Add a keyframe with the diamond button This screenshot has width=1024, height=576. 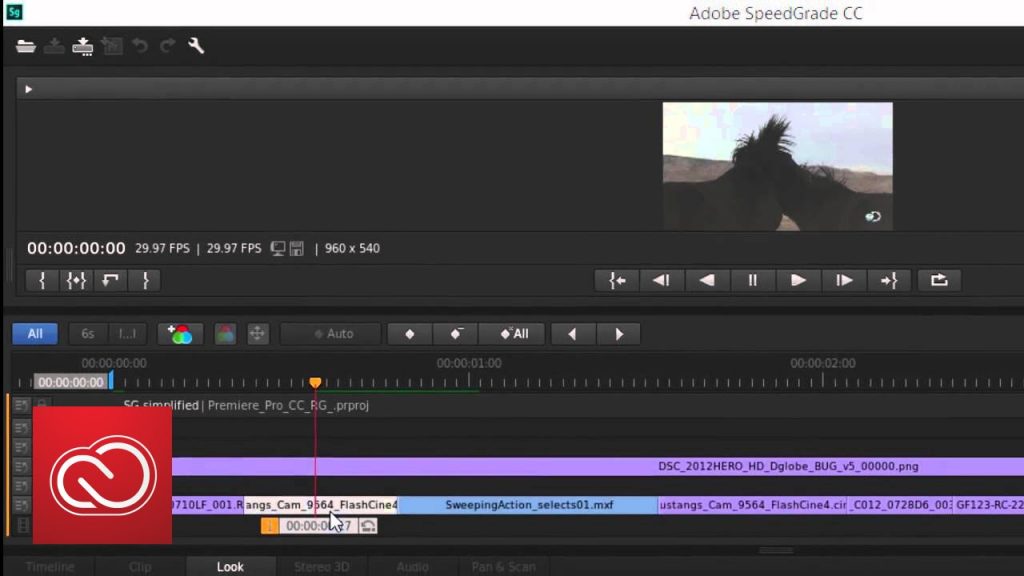(x=409, y=334)
